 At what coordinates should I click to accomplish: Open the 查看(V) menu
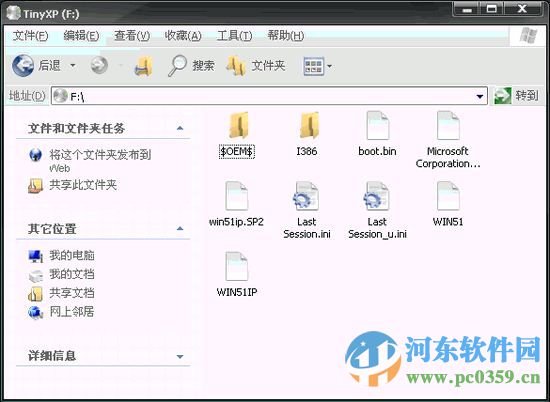[x=132, y=35]
